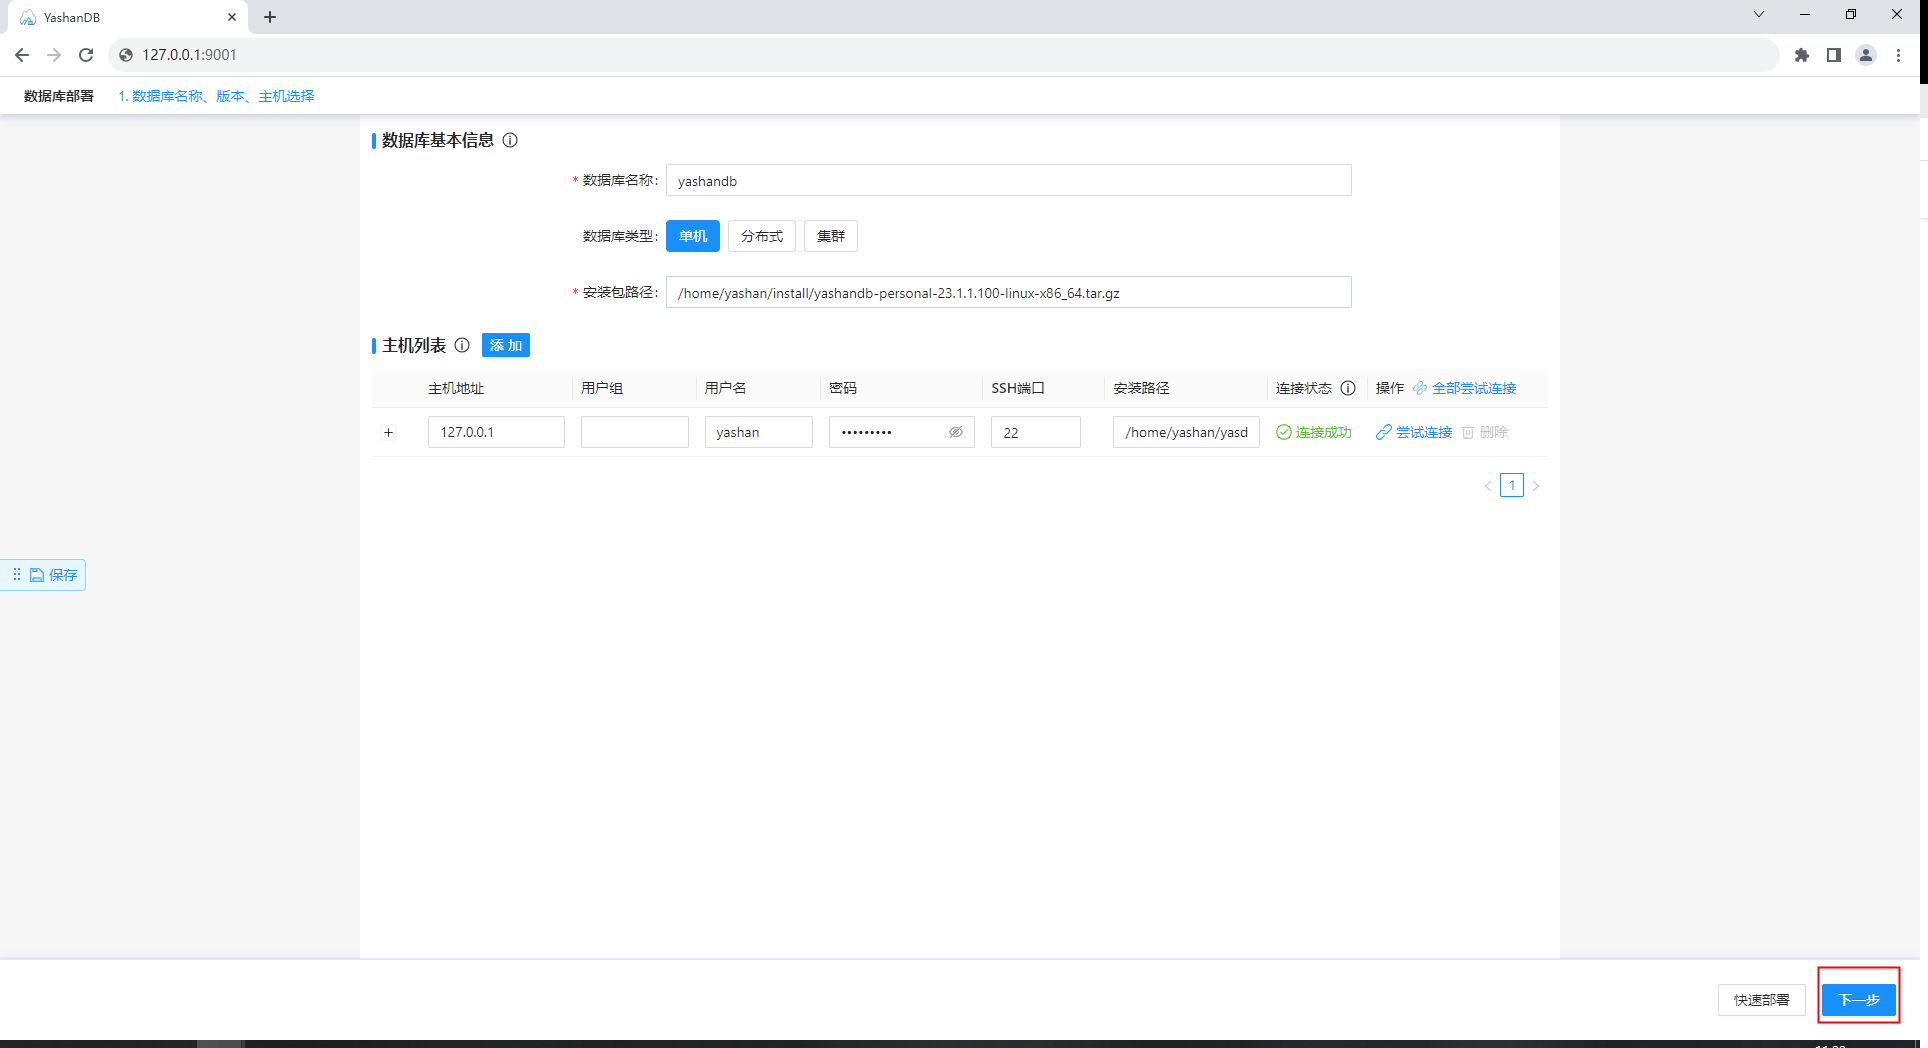The height and width of the screenshot is (1048, 1928).
Task: Click the 主机地址 column header
Action: point(456,388)
